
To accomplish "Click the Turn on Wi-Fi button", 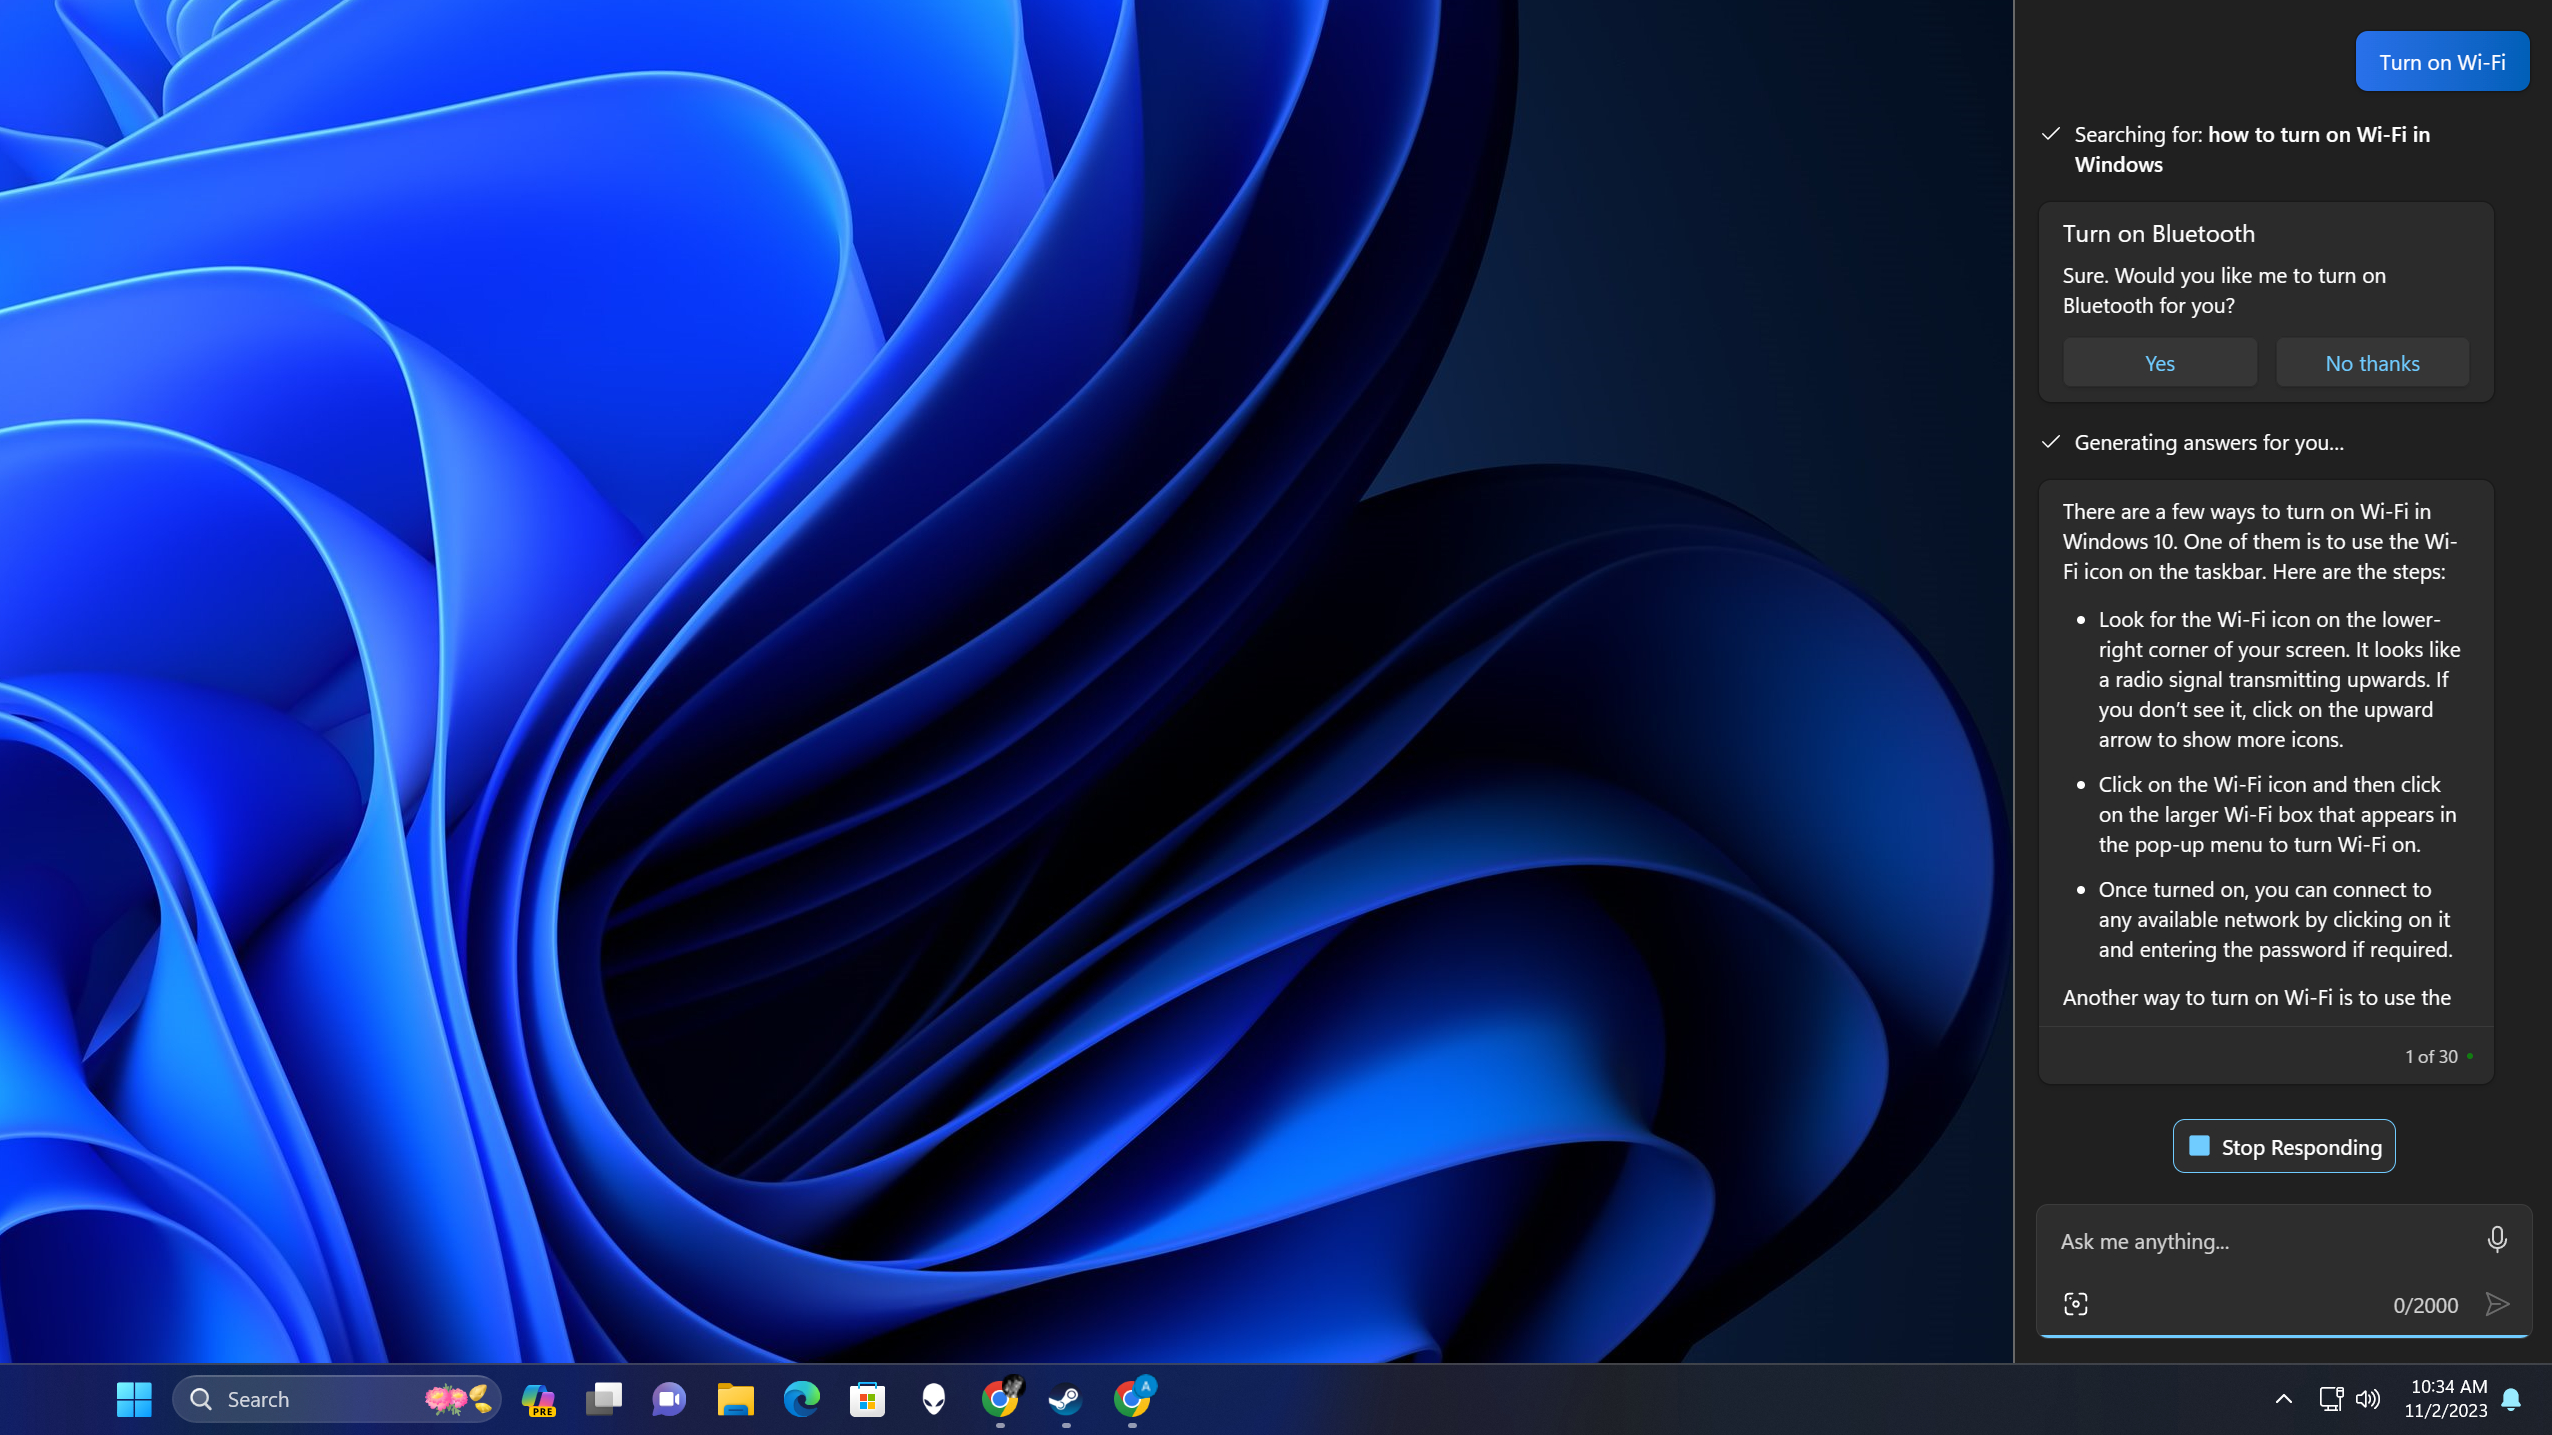I will pyautogui.click(x=2443, y=61).
